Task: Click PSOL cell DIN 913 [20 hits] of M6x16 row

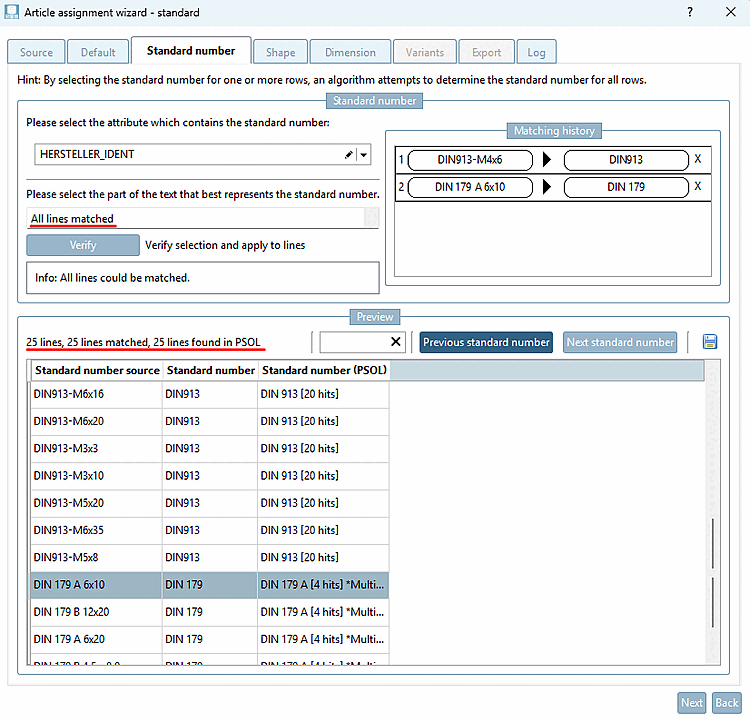Action: pos(323,394)
